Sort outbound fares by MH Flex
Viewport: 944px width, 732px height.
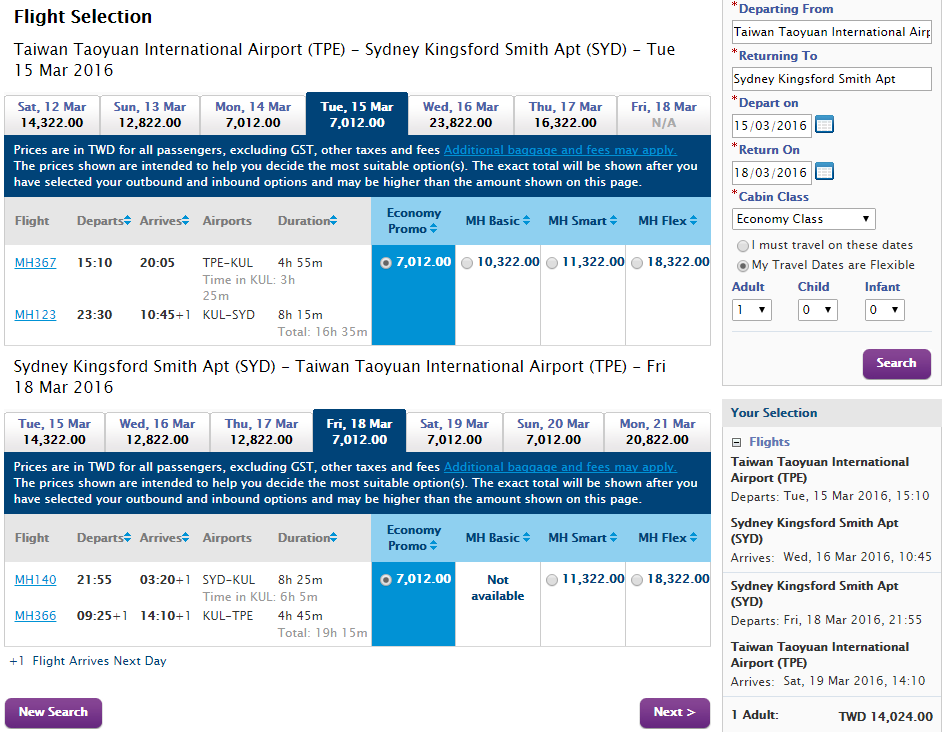[667, 221]
